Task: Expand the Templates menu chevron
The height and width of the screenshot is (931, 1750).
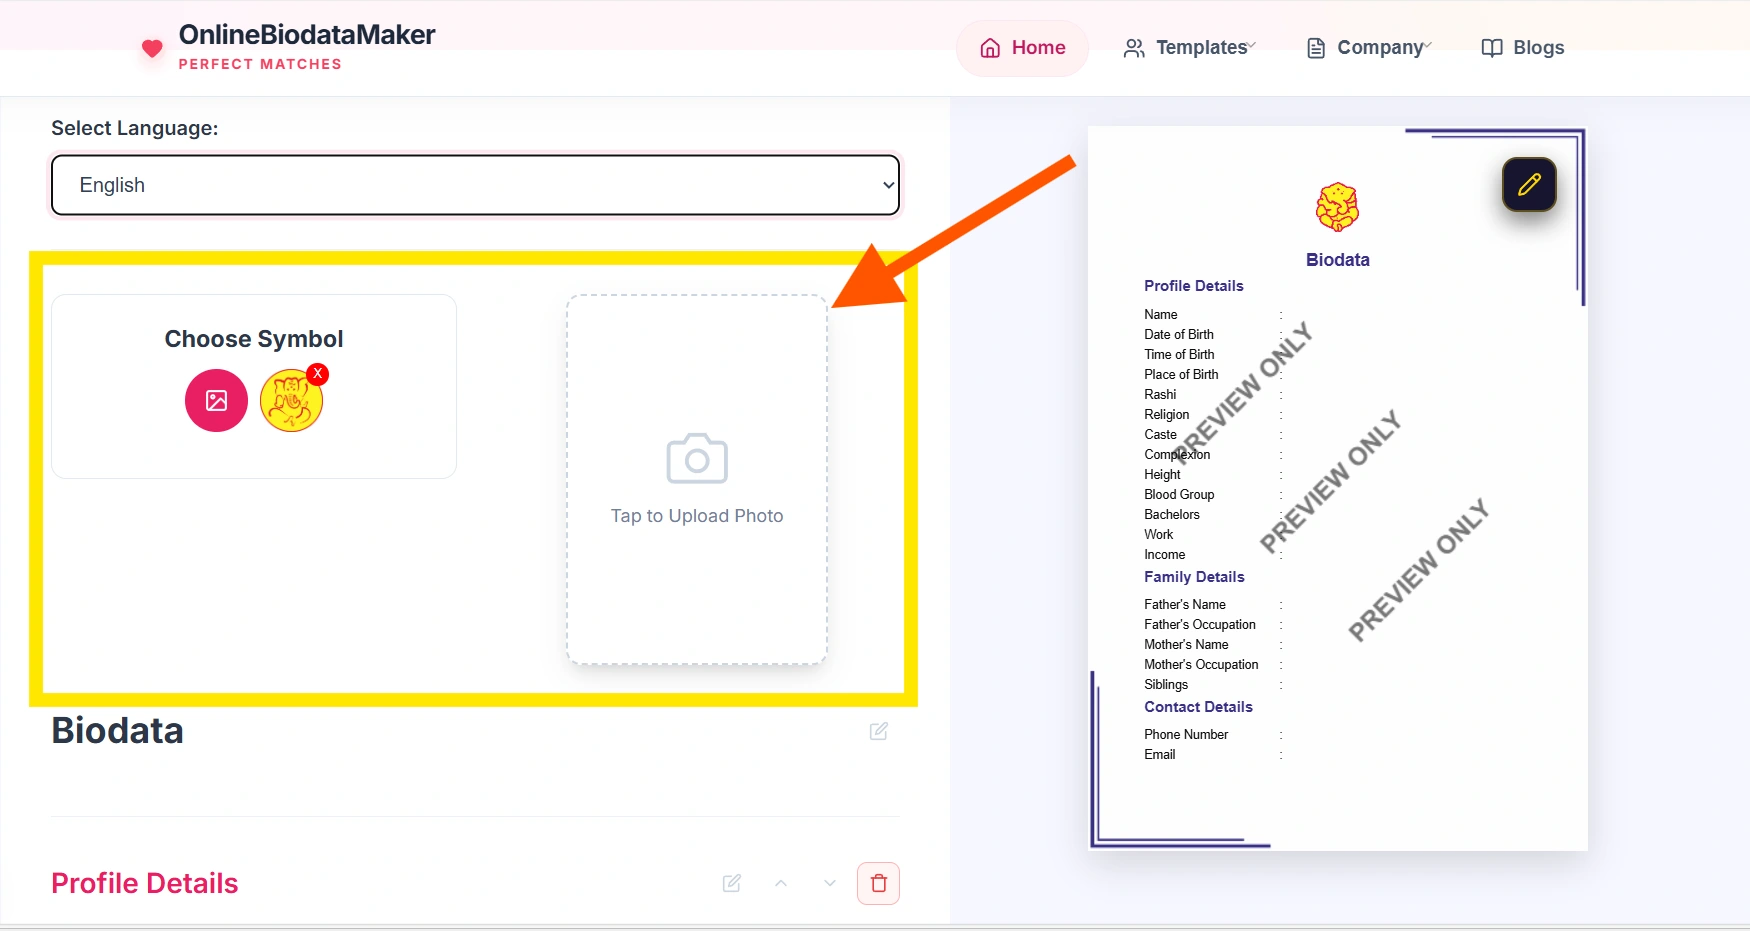Action: tap(1249, 46)
